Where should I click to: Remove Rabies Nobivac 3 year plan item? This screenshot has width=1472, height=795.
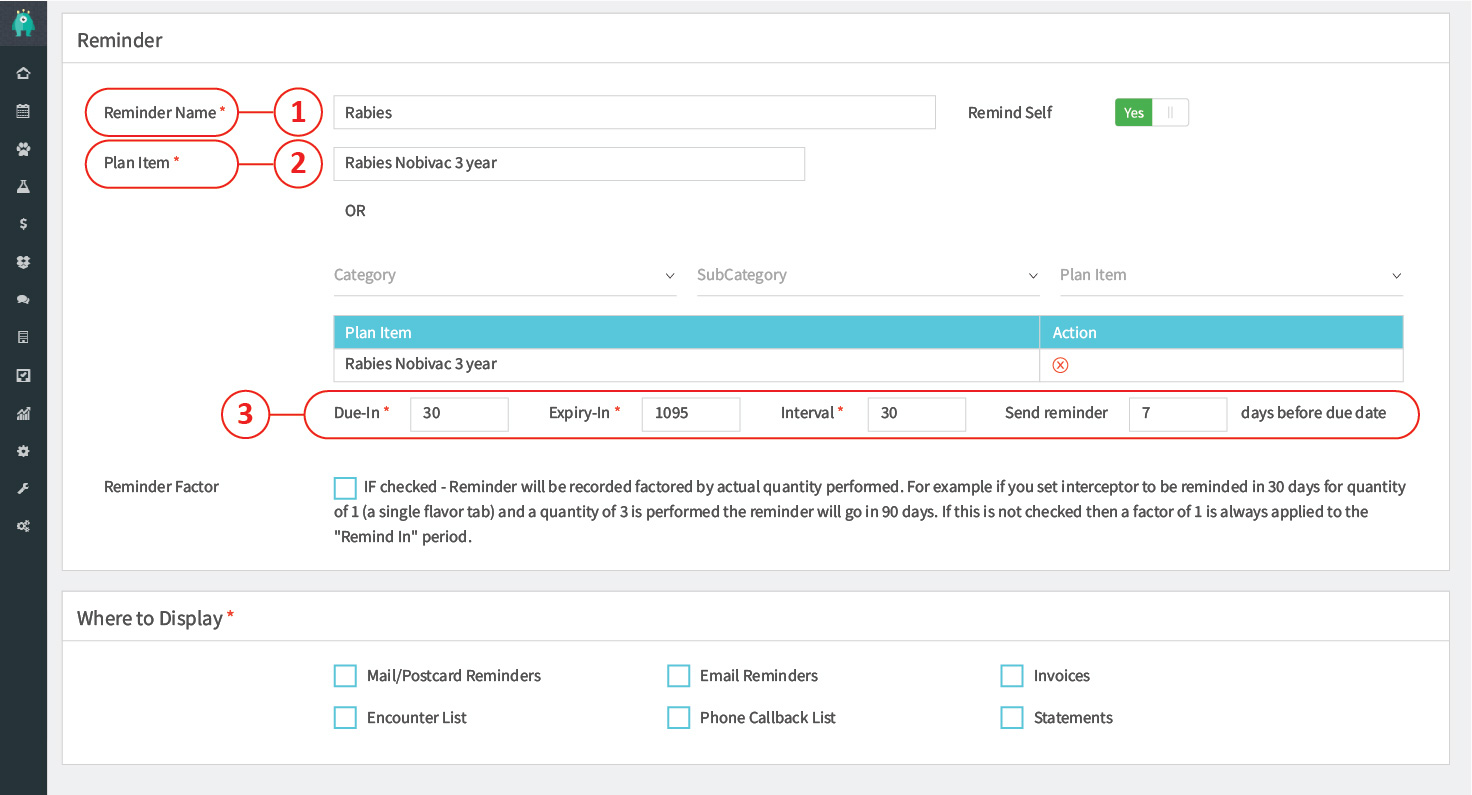pos(1061,365)
